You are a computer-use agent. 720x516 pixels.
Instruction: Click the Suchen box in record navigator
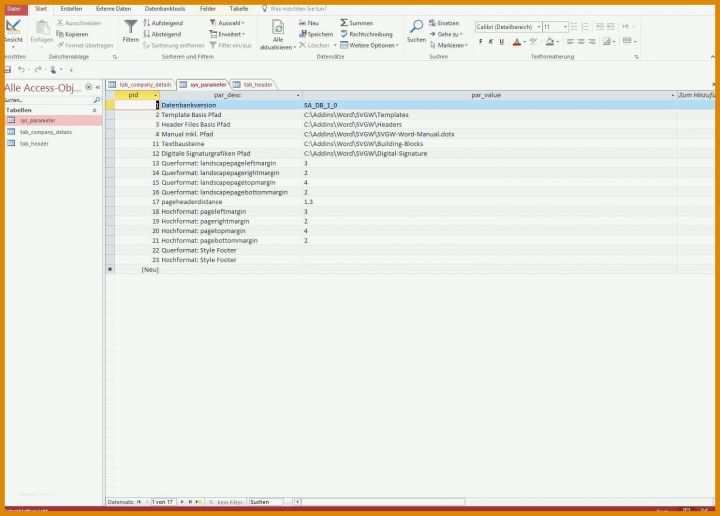[x=266, y=502]
